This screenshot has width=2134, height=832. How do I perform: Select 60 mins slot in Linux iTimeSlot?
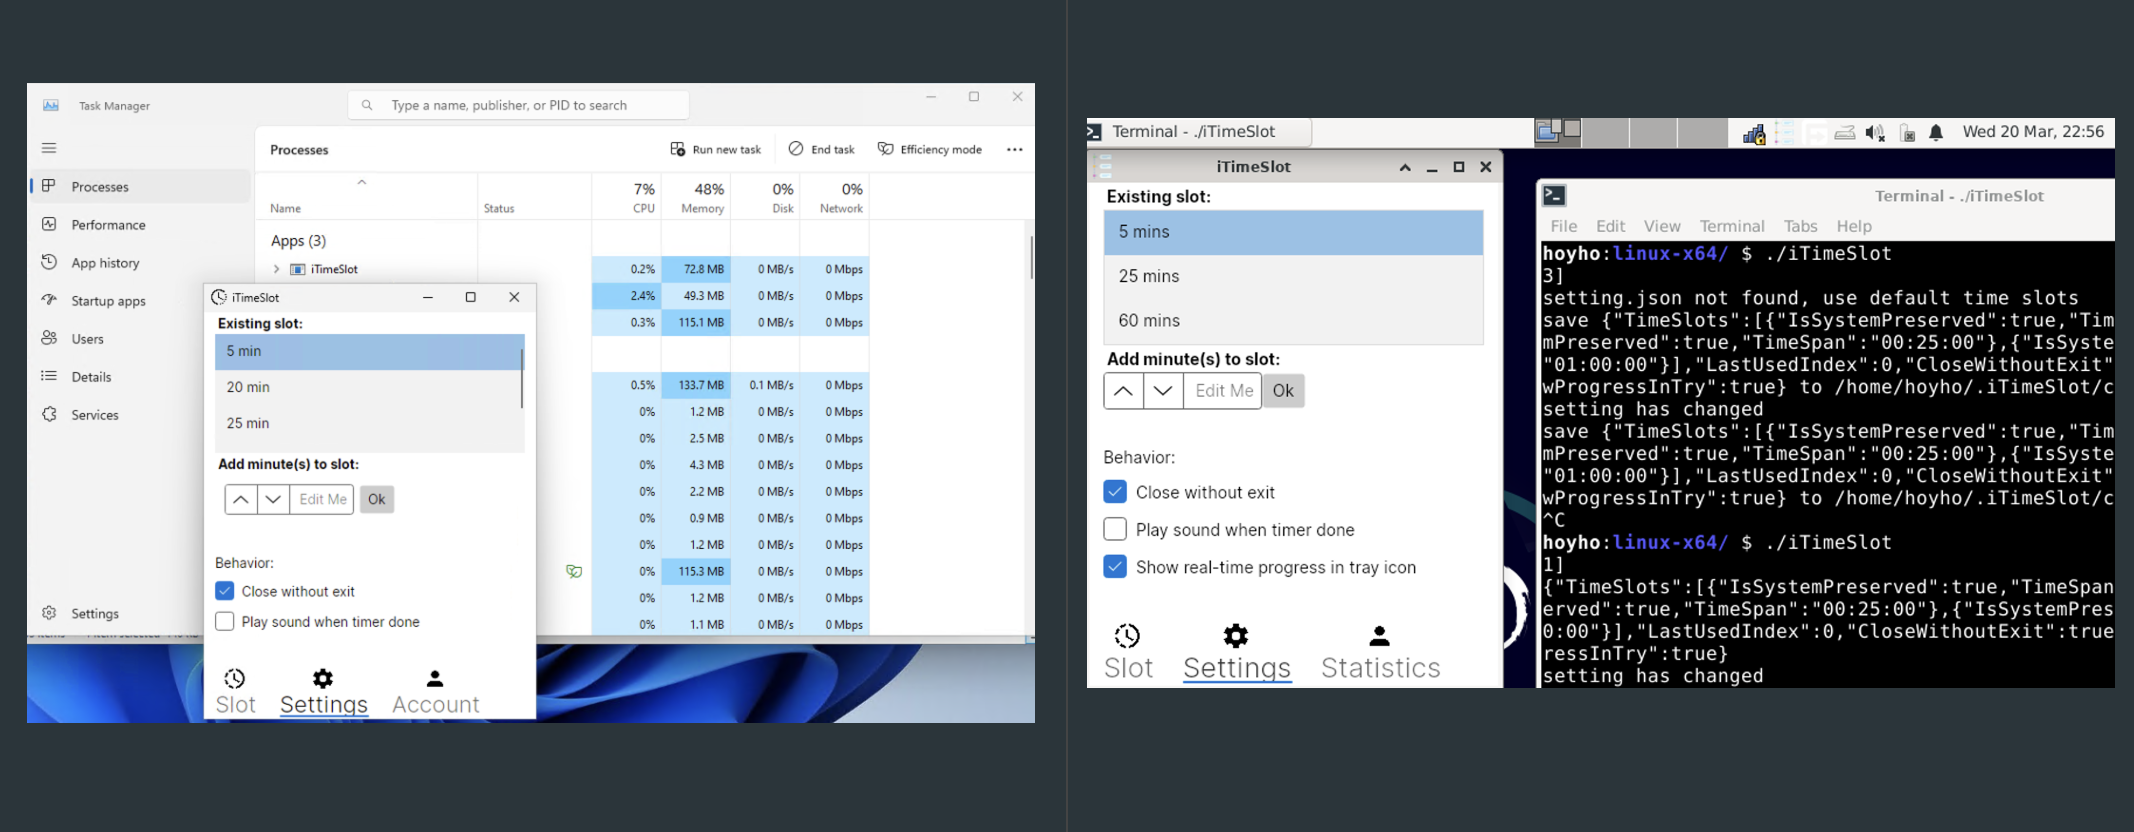[x=1293, y=320]
